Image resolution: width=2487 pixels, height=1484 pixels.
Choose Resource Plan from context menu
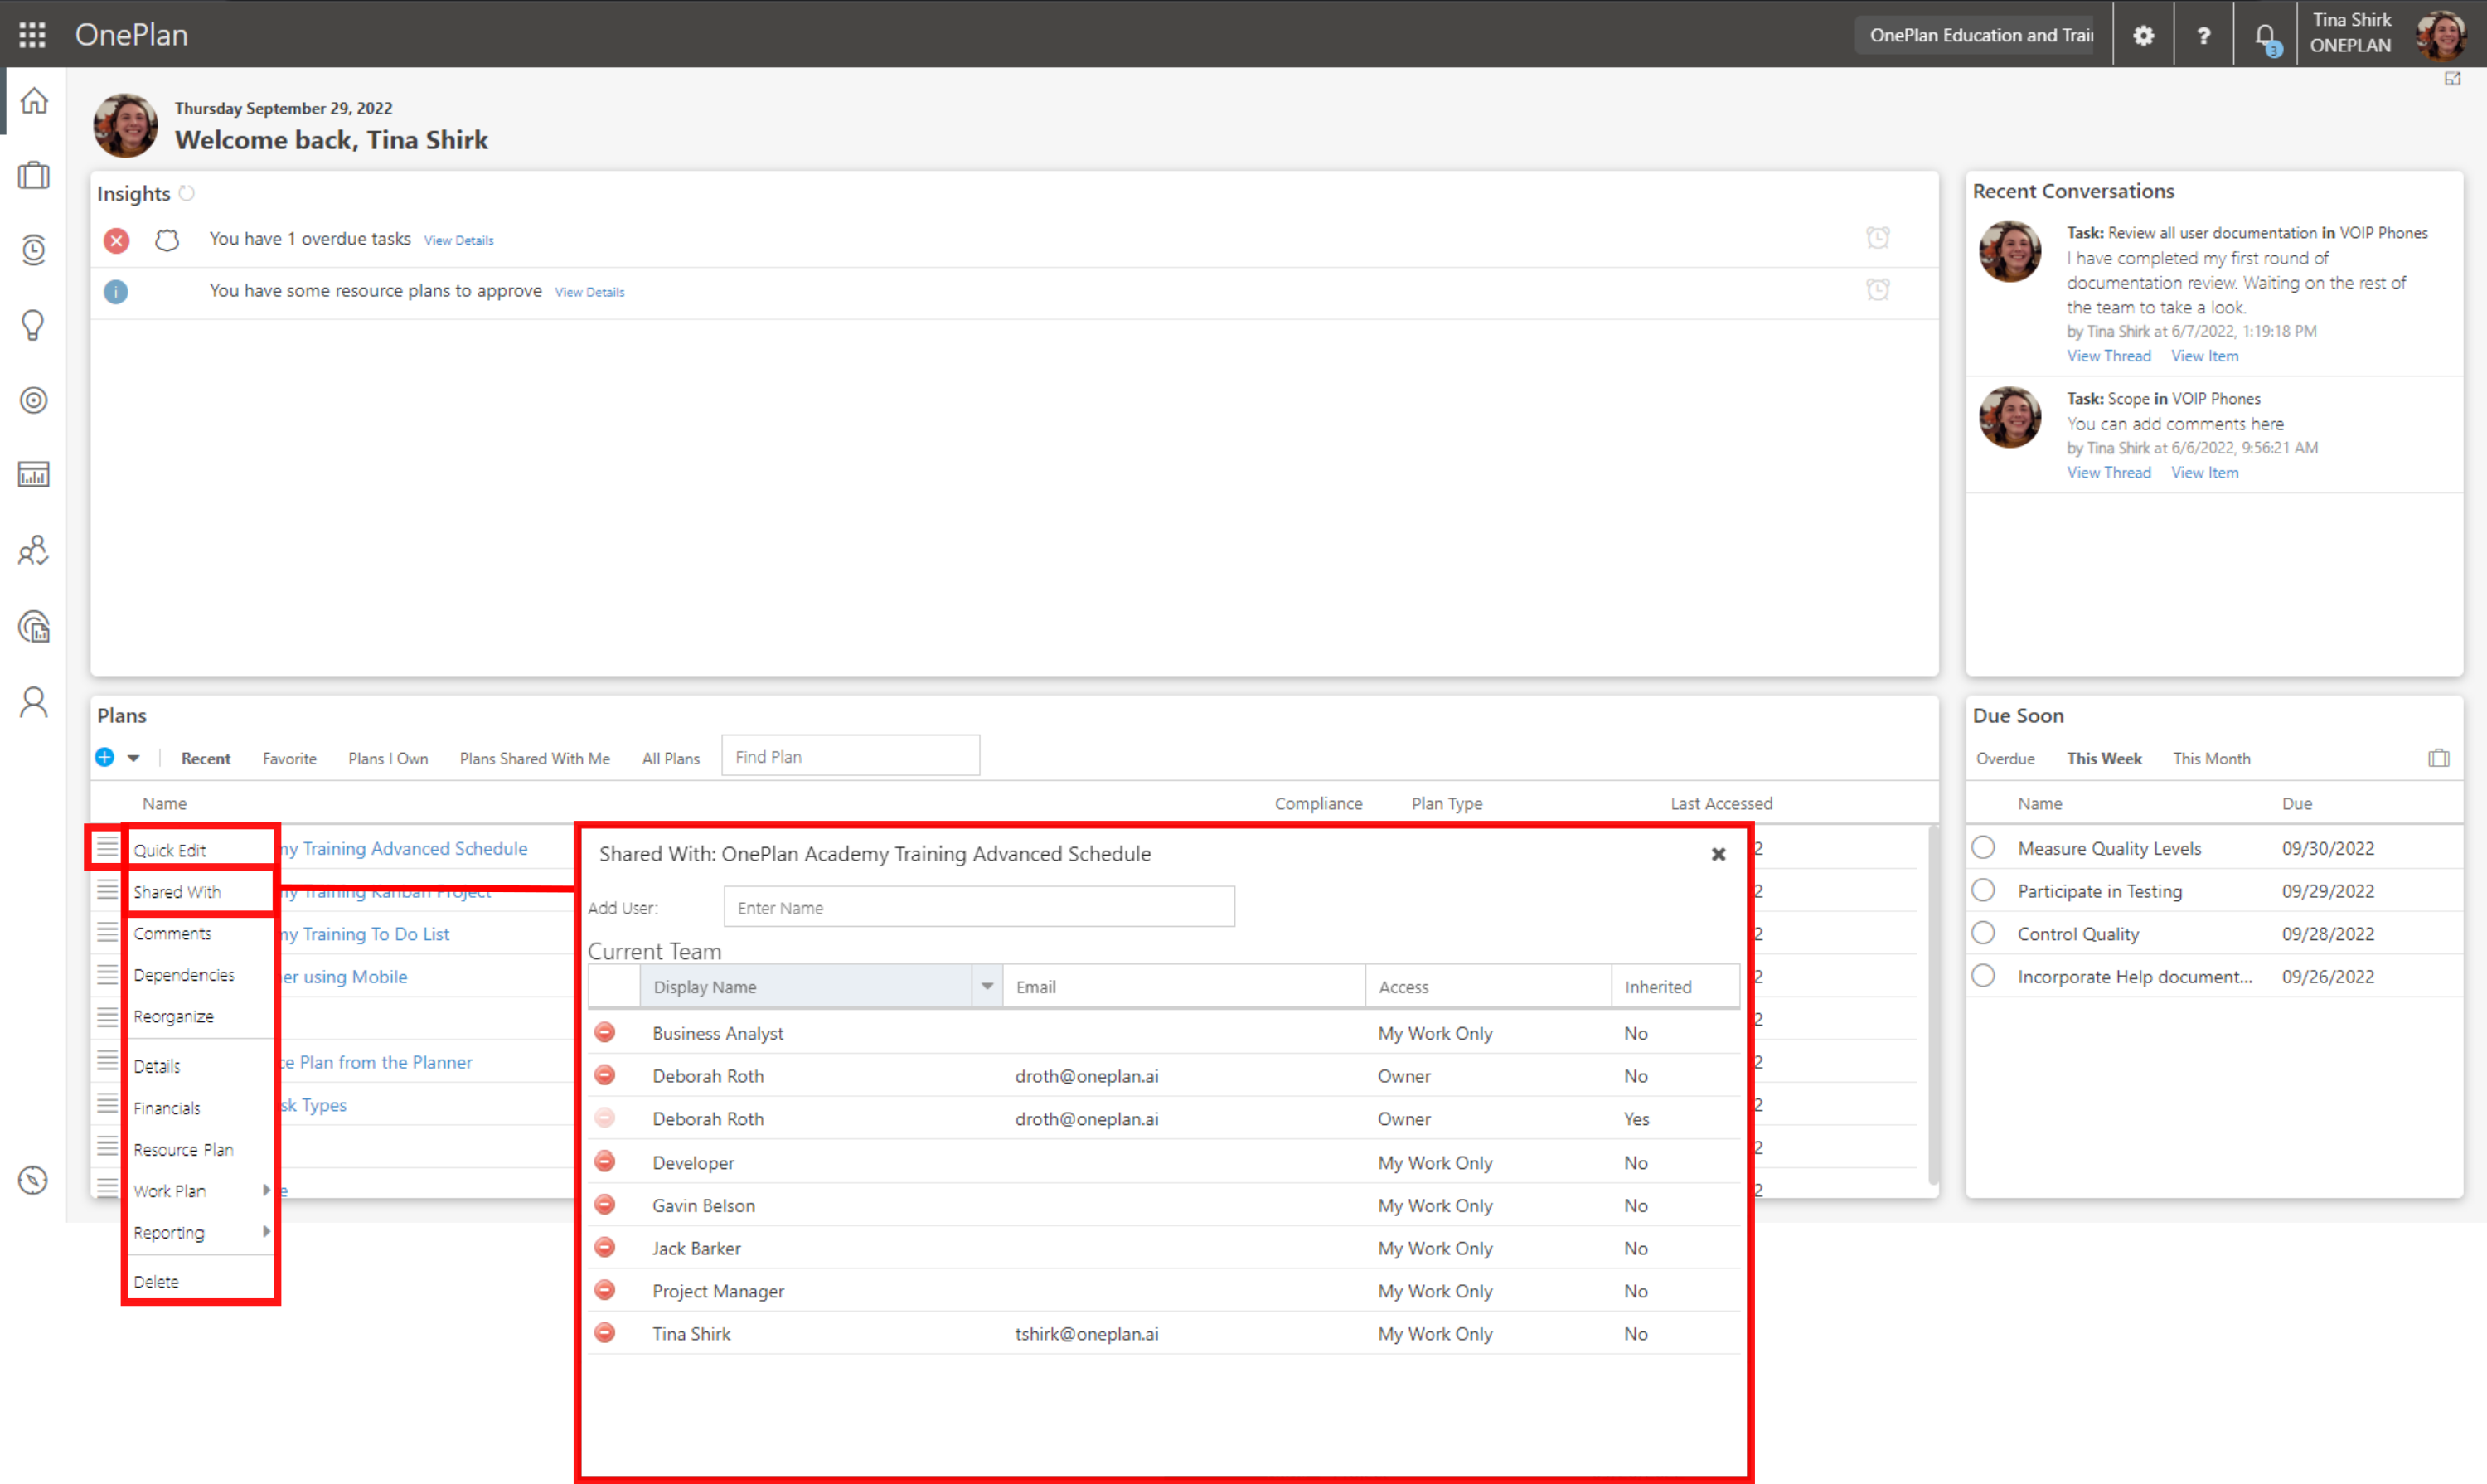coord(184,1150)
